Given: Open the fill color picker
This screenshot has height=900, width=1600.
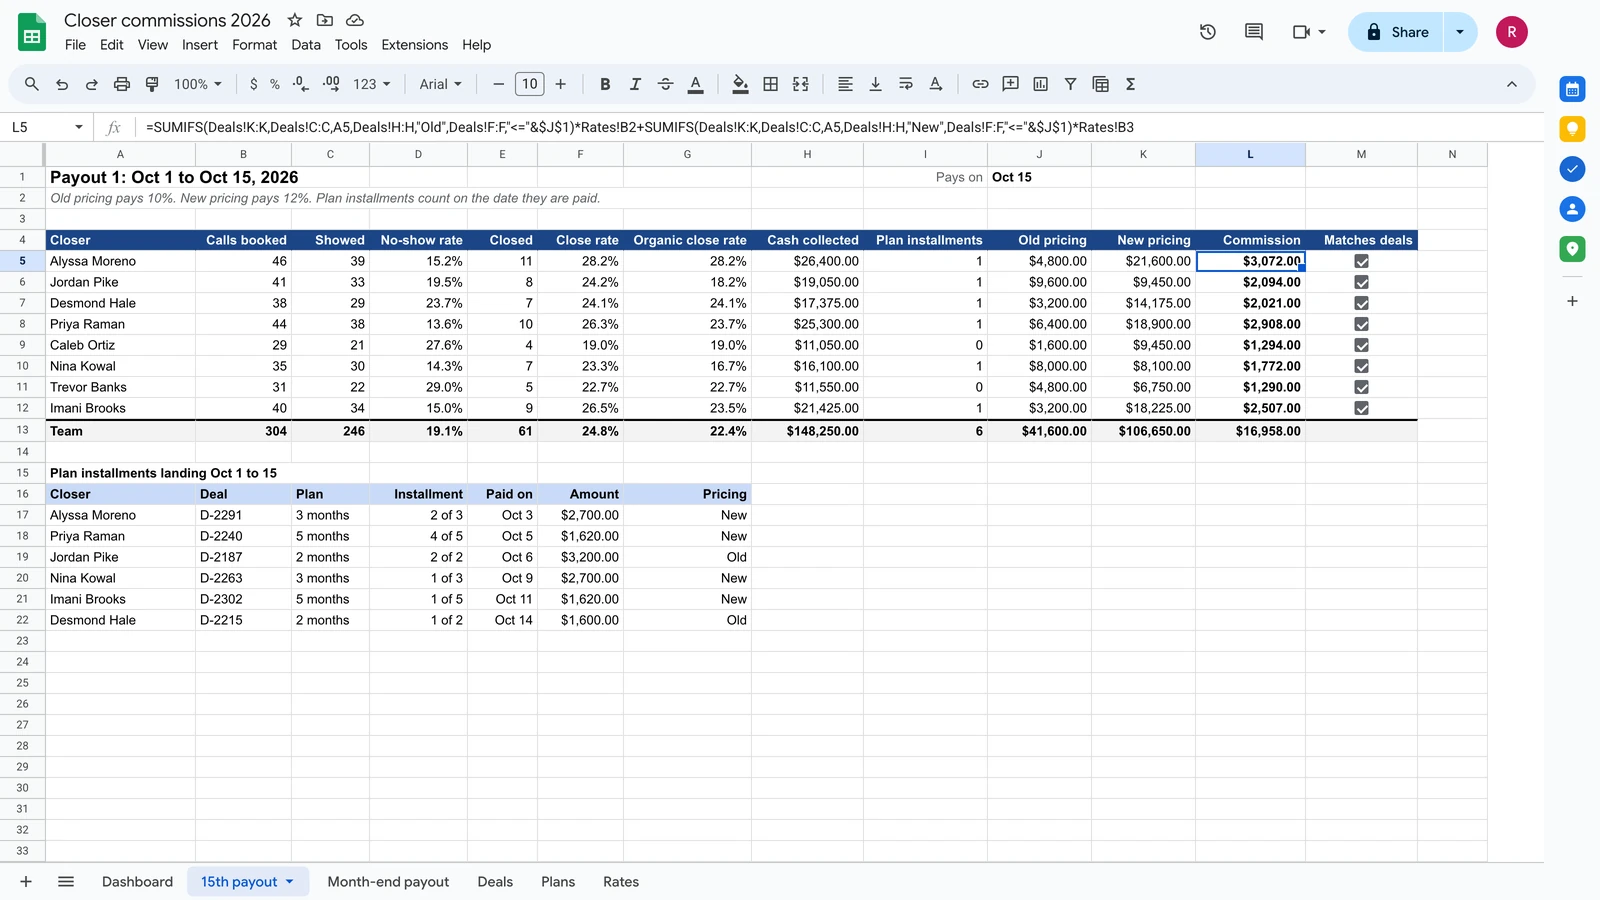Looking at the screenshot, I should point(740,85).
